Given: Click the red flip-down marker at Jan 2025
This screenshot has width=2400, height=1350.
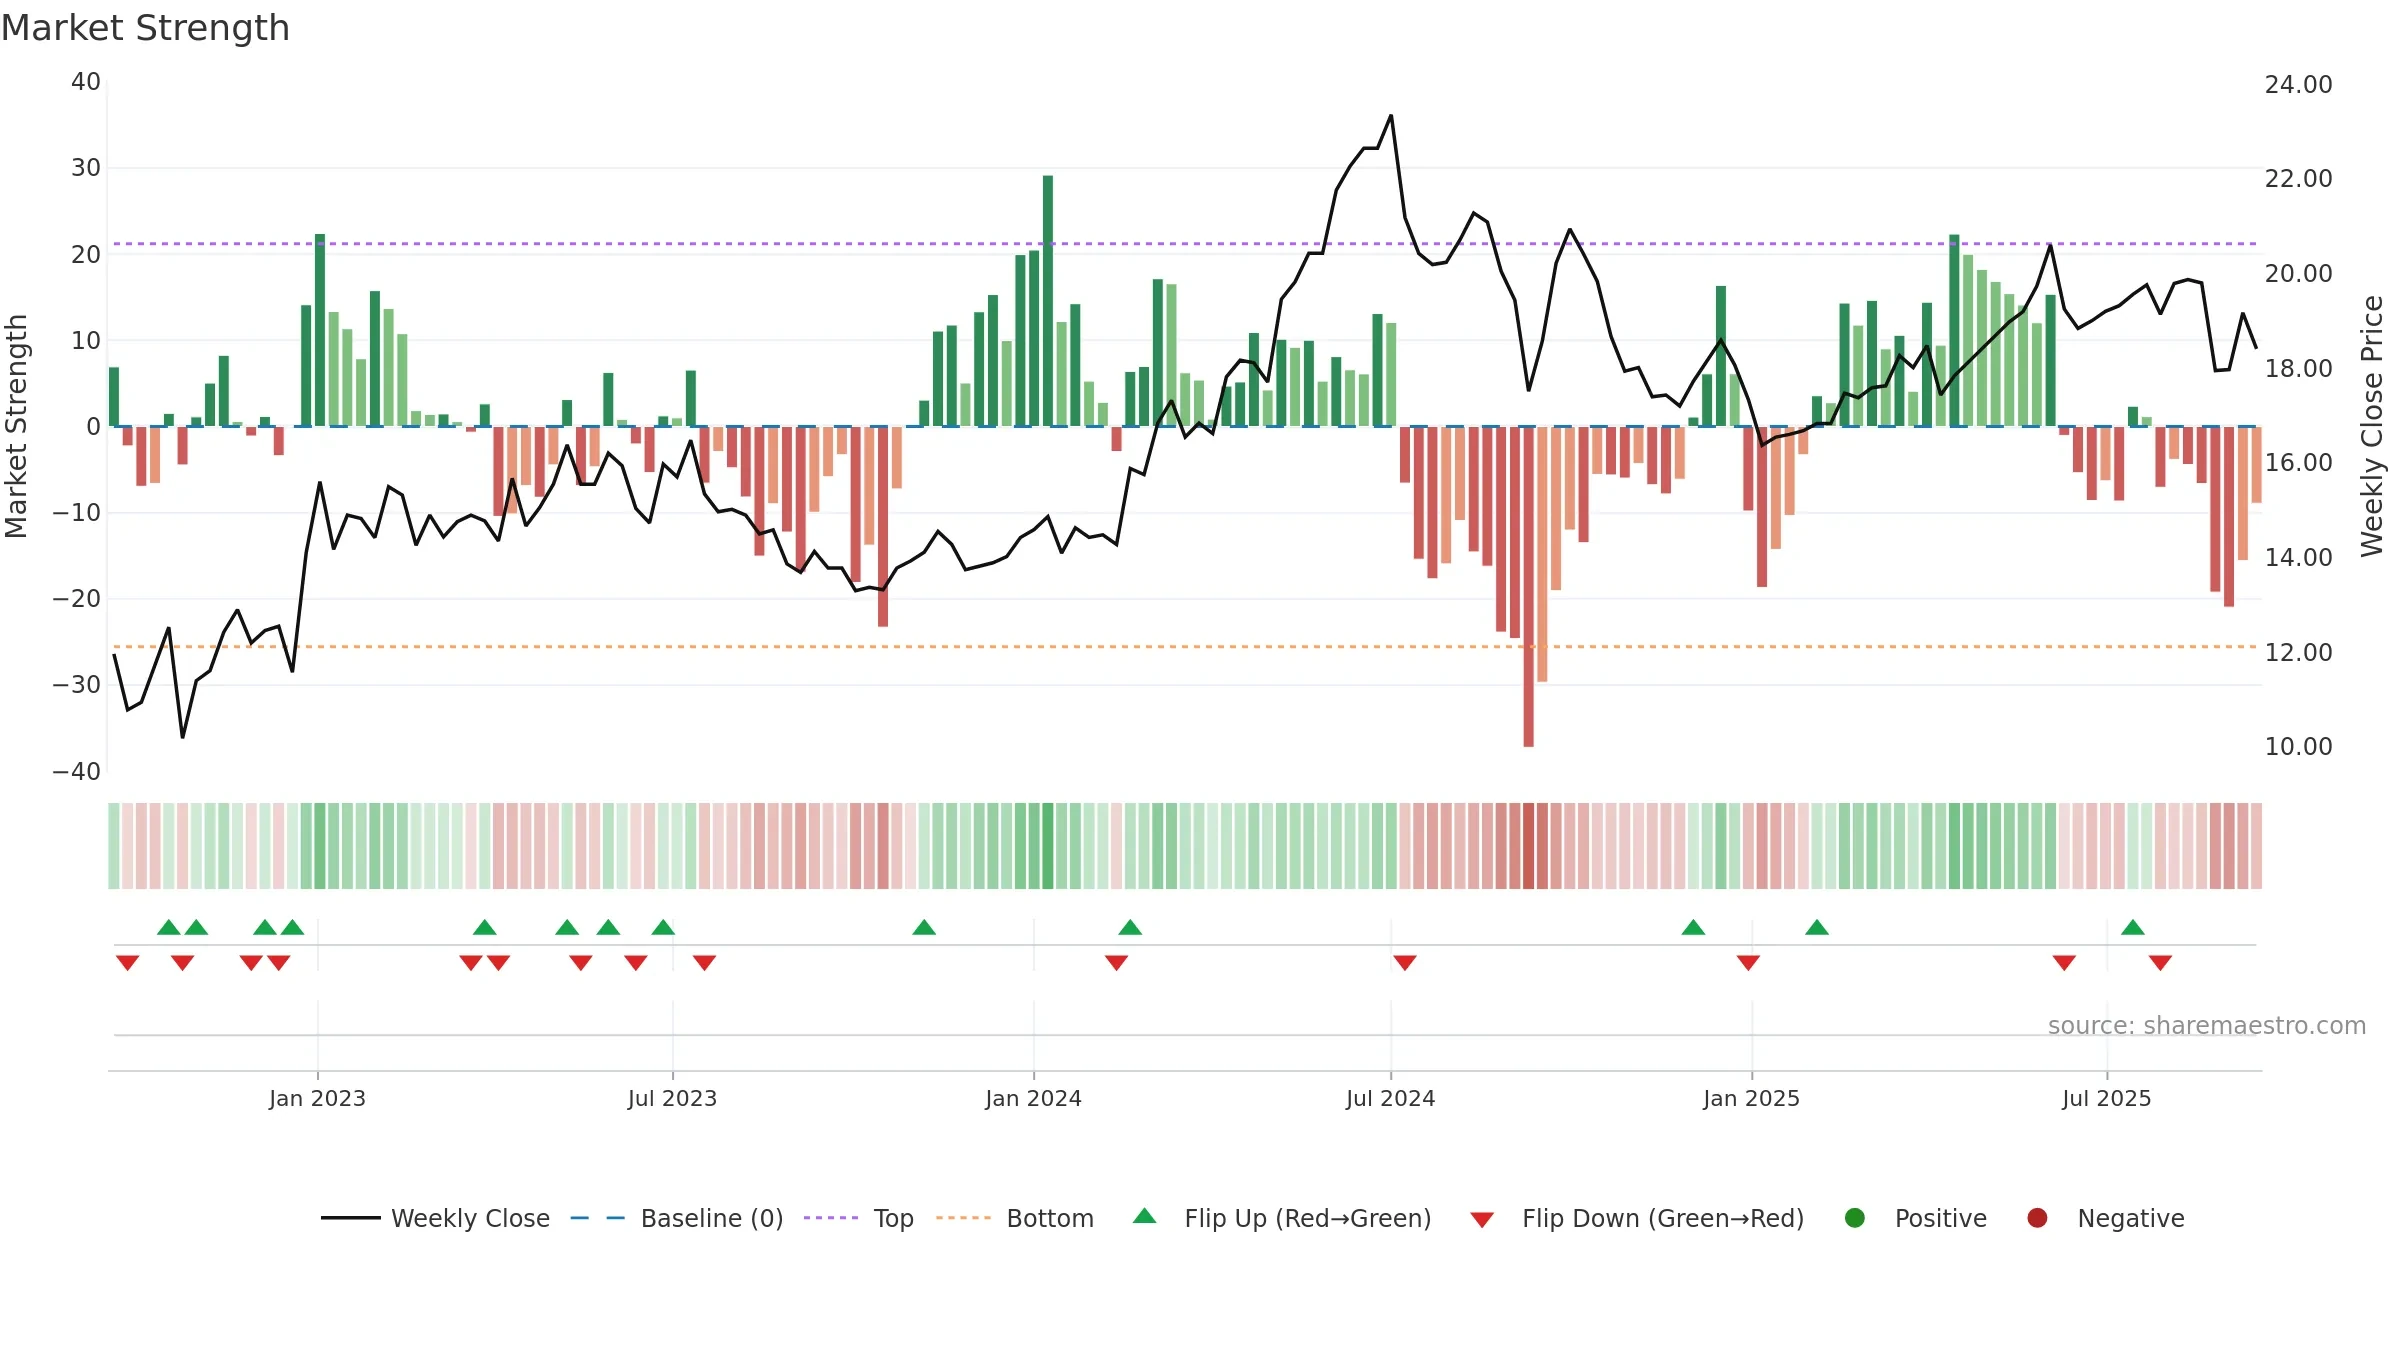Looking at the screenshot, I should coord(1748,963).
